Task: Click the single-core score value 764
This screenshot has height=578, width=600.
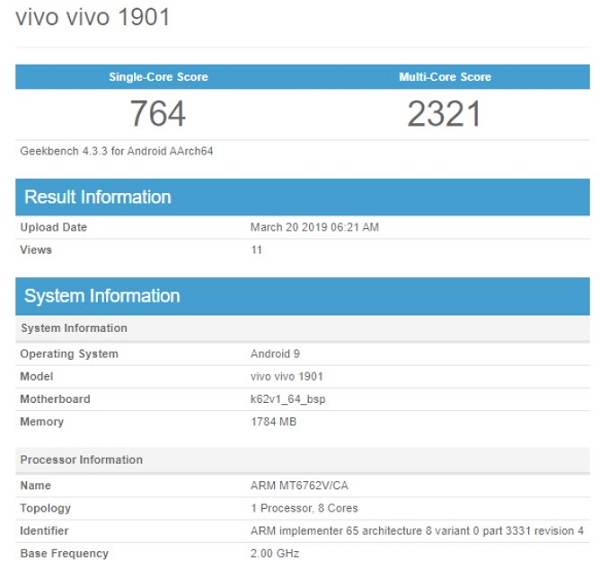Action: click(x=158, y=114)
